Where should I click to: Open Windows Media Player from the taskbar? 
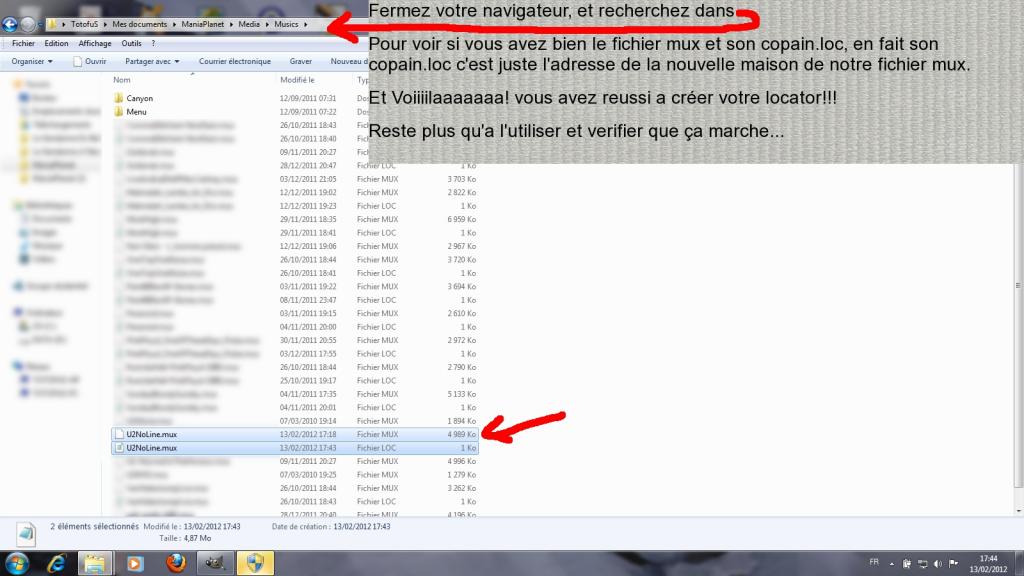pos(135,563)
